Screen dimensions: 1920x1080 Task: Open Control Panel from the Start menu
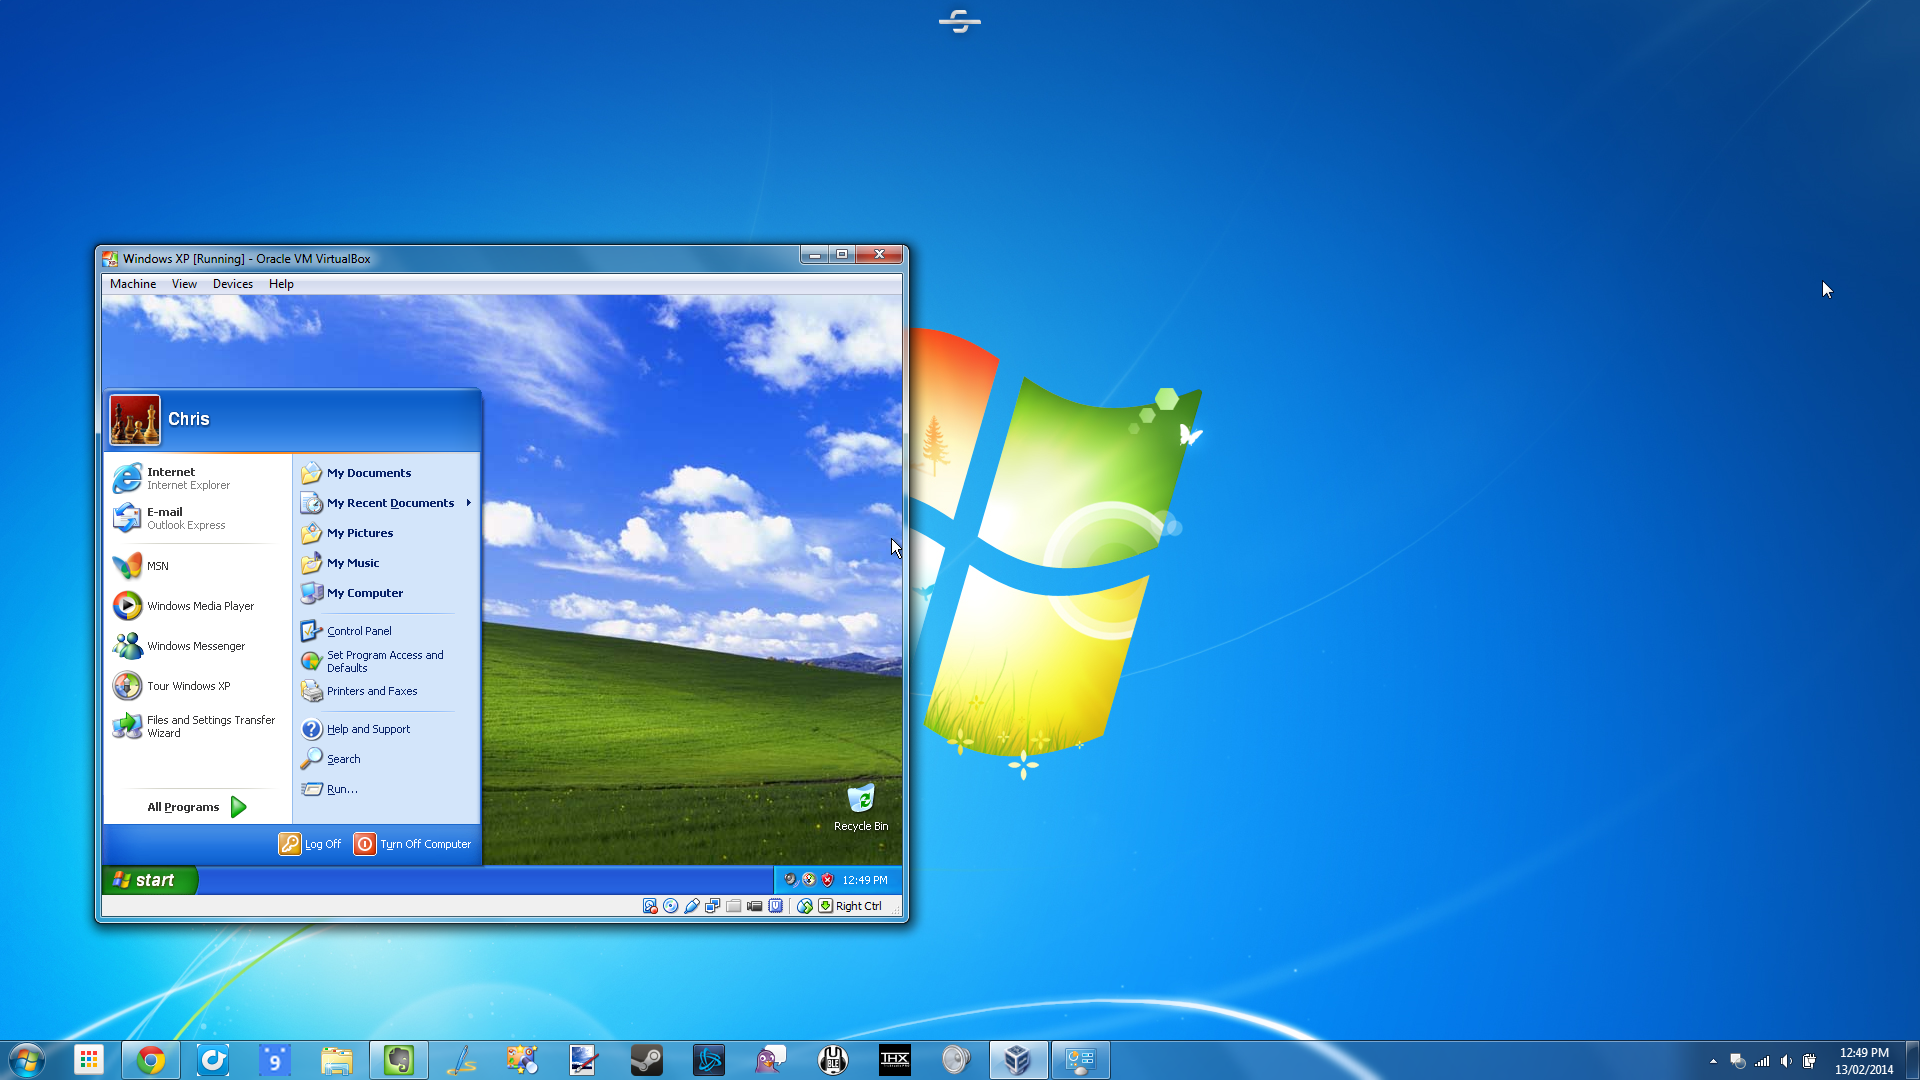[359, 630]
